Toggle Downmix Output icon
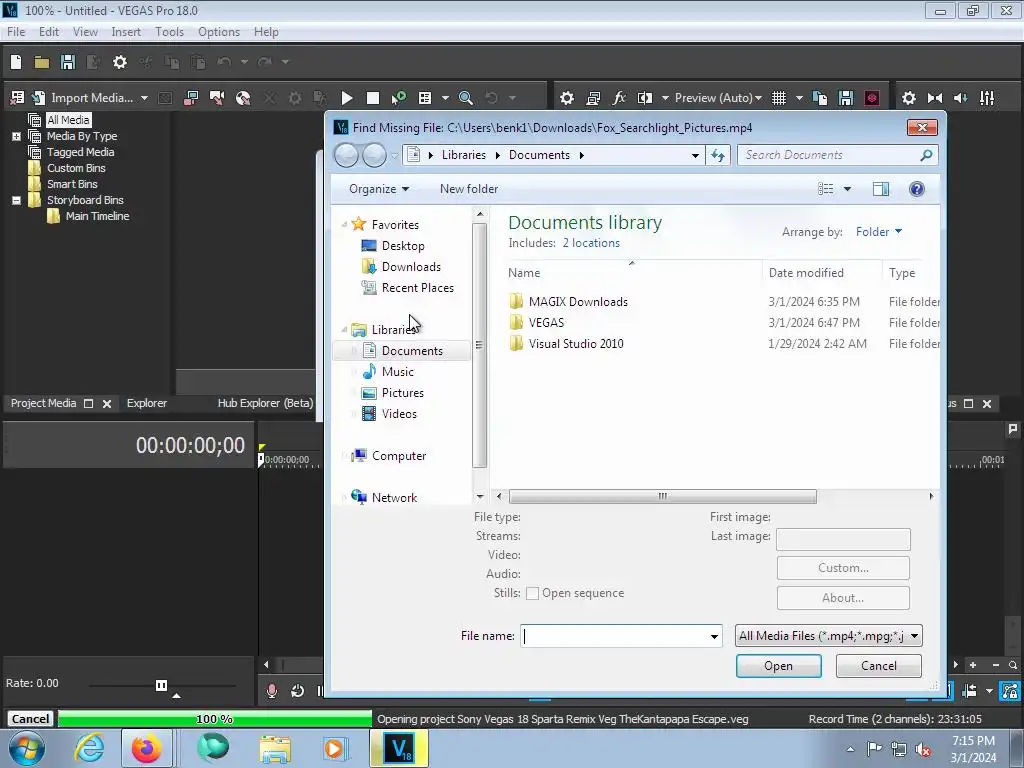1024x768 pixels. click(x=935, y=98)
